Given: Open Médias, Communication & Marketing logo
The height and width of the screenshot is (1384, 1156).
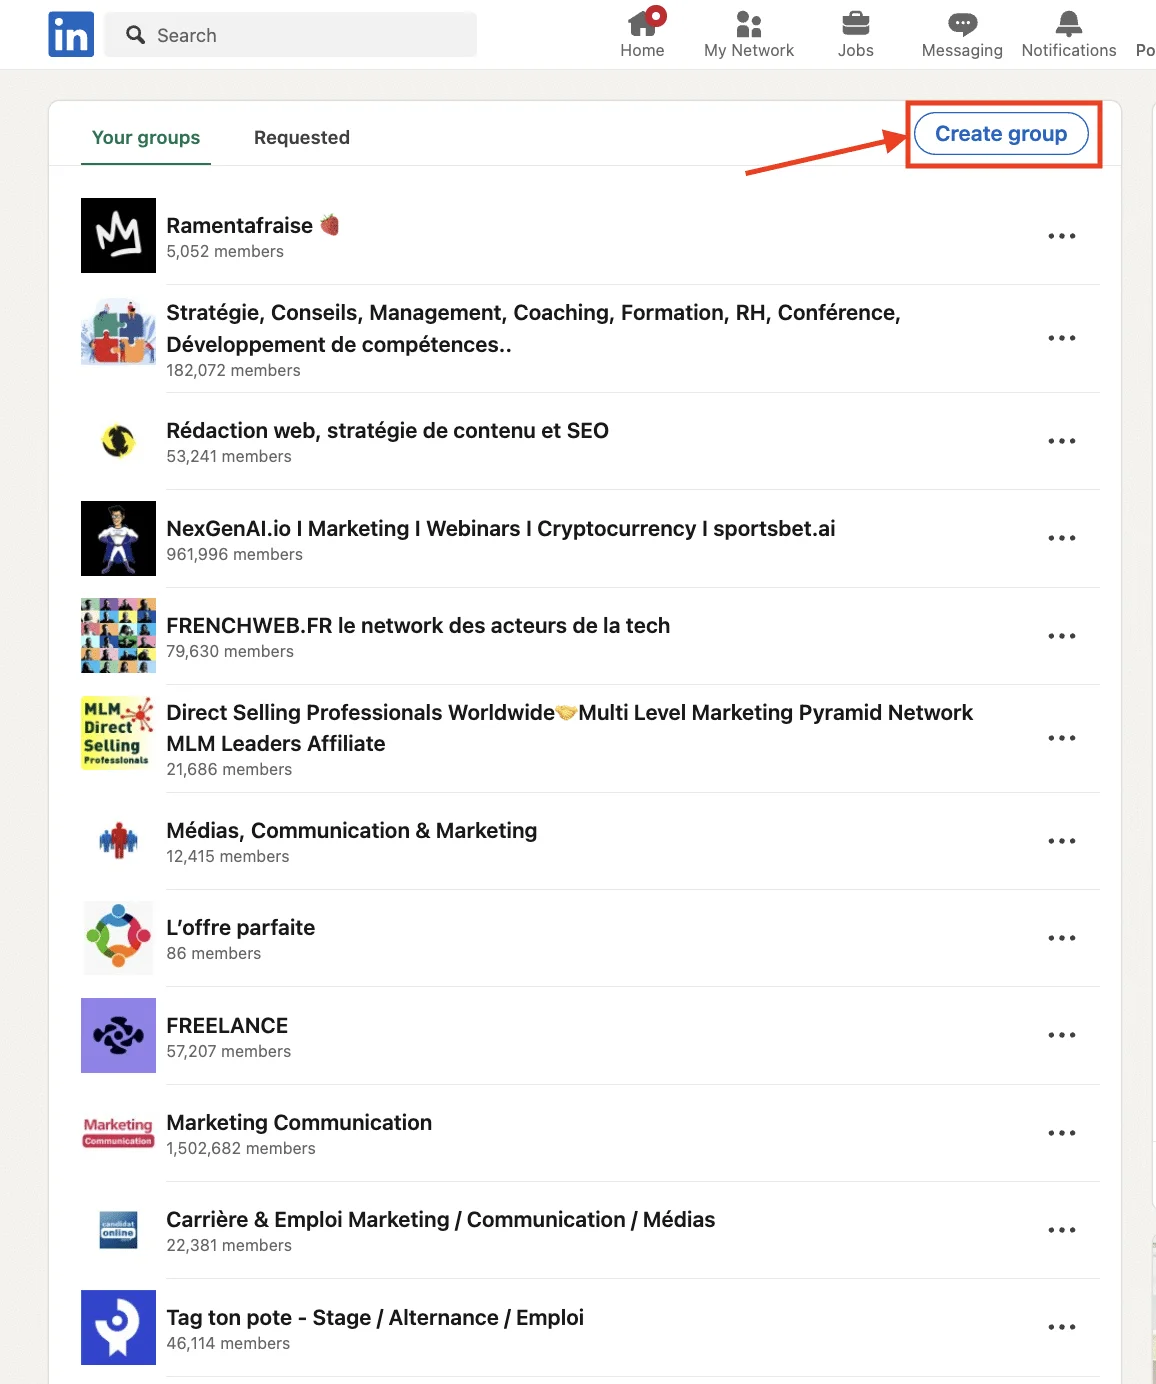Looking at the screenshot, I should point(118,840).
